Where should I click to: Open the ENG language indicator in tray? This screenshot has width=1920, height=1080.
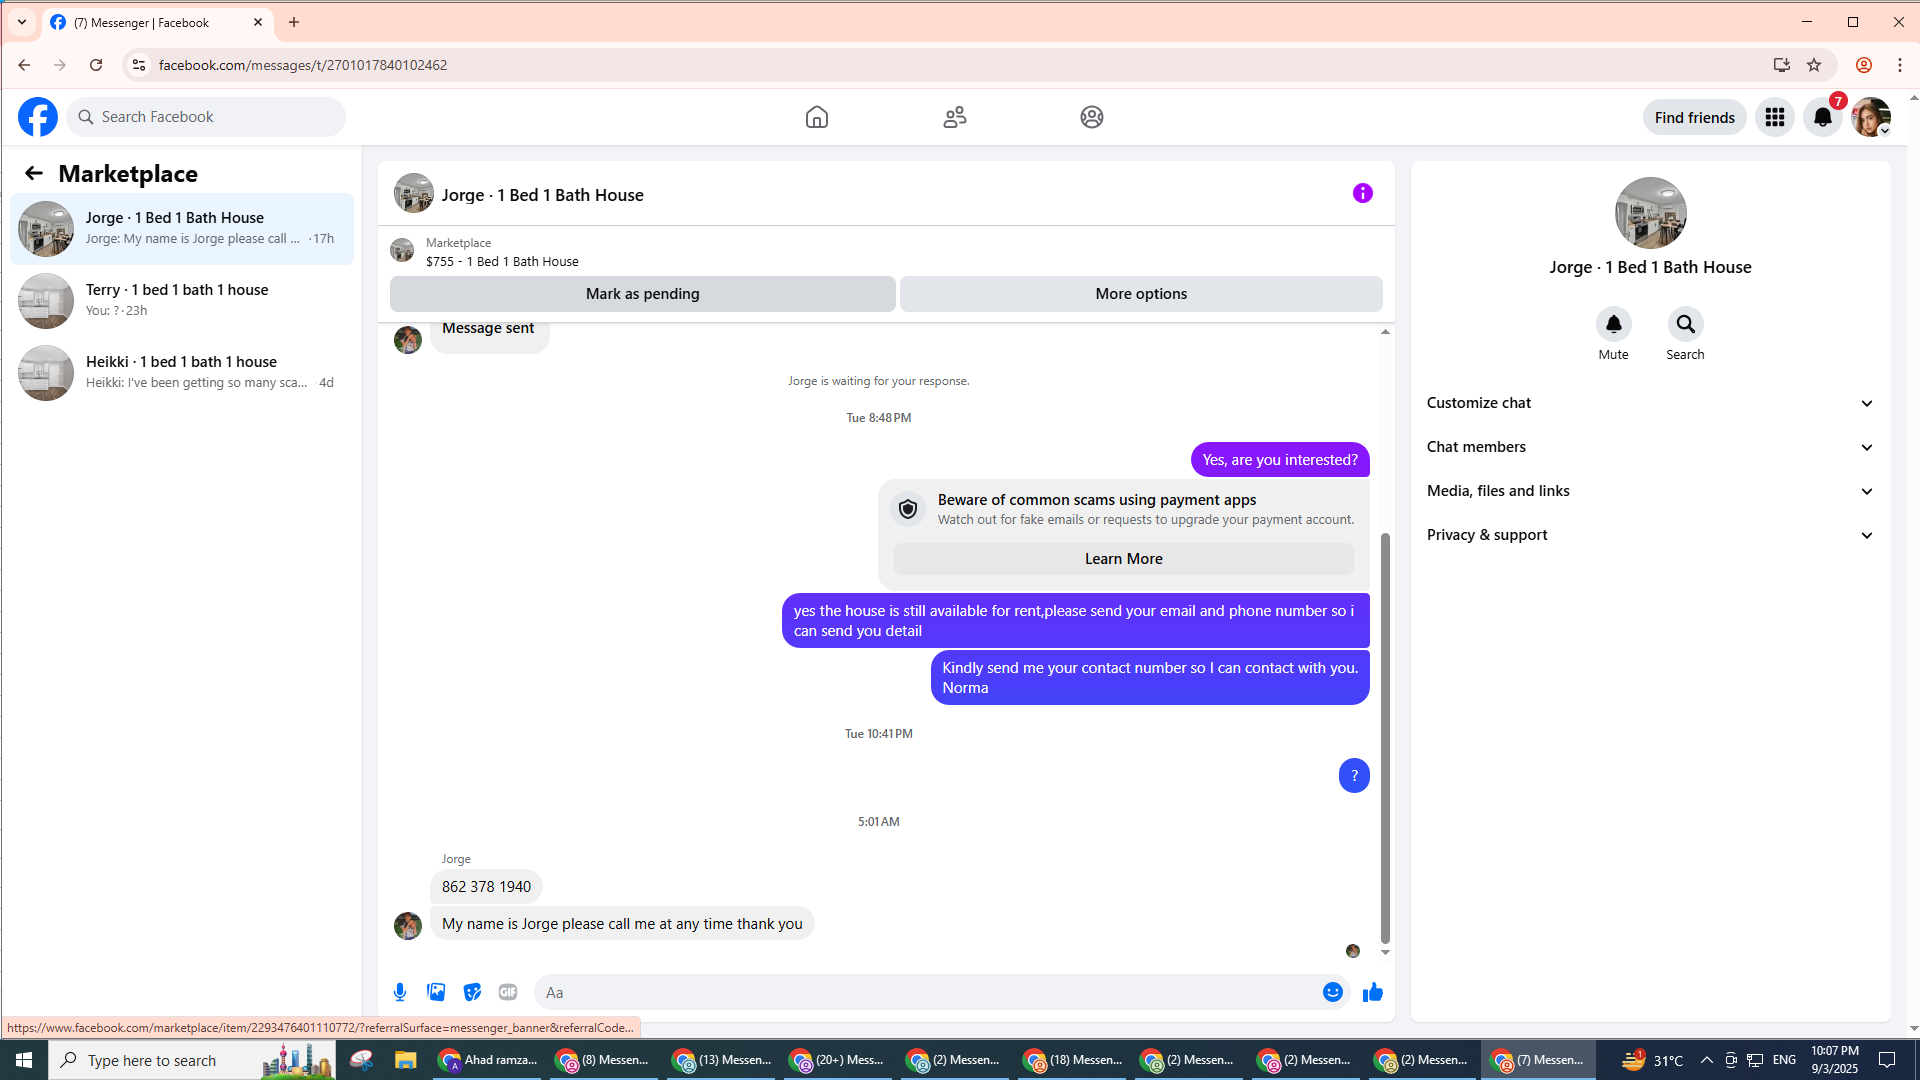(1785, 1060)
